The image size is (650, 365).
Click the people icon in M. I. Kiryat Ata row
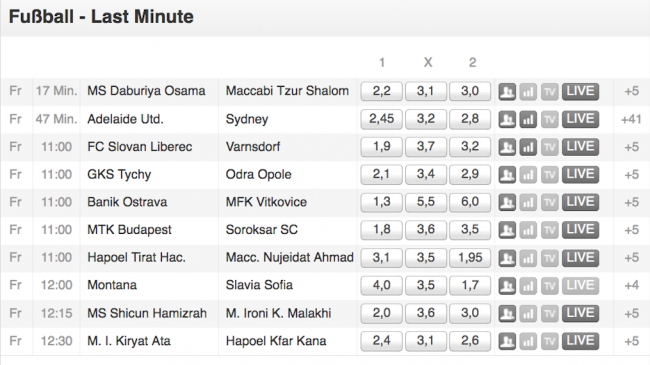click(507, 341)
